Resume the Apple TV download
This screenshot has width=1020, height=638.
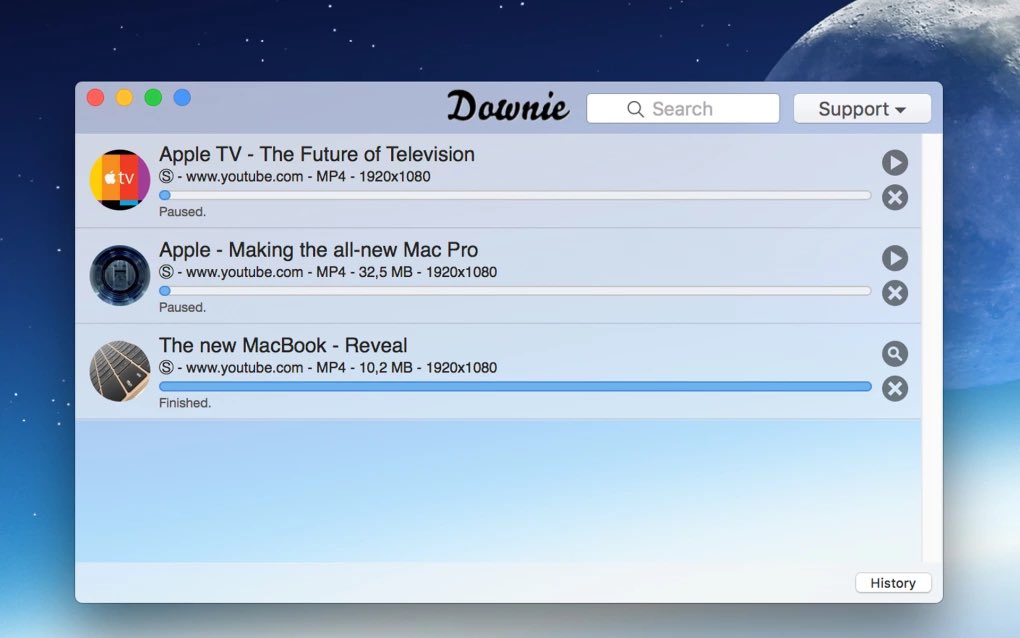coord(894,163)
